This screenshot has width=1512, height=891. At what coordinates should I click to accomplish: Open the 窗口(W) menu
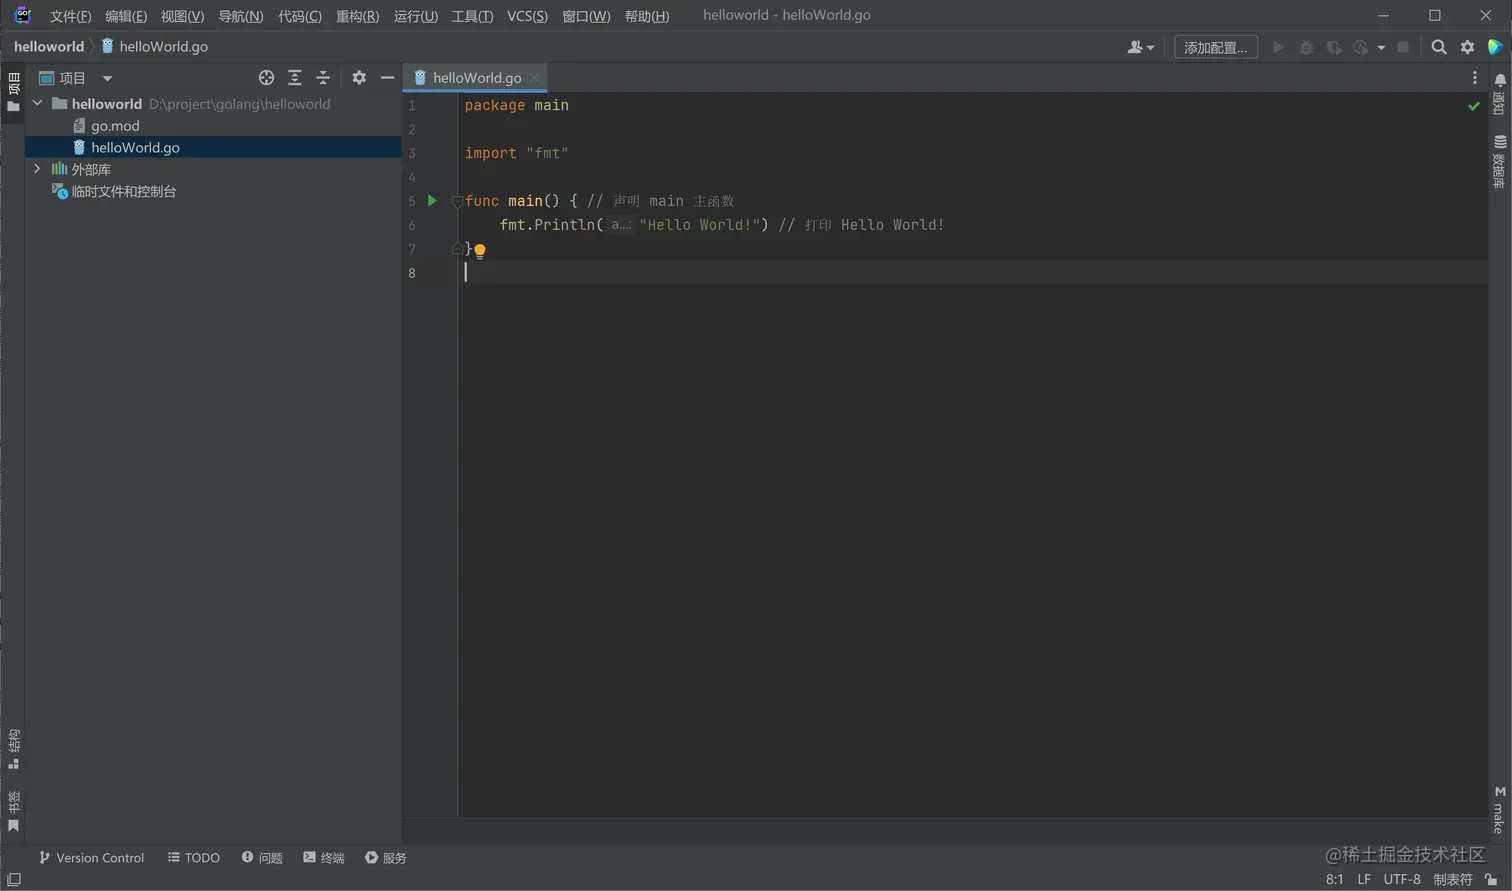pyautogui.click(x=586, y=16)
